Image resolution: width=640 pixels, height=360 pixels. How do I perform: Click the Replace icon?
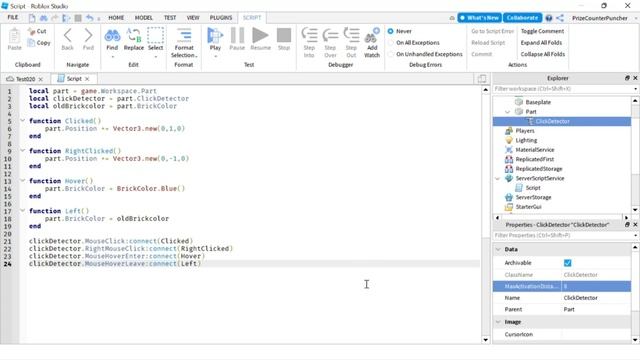pyautogui.click(x=133, y=36)
